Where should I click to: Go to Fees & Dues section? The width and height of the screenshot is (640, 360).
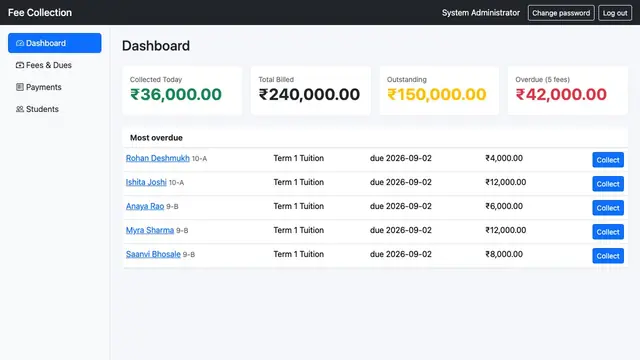(x=55, y=65)
